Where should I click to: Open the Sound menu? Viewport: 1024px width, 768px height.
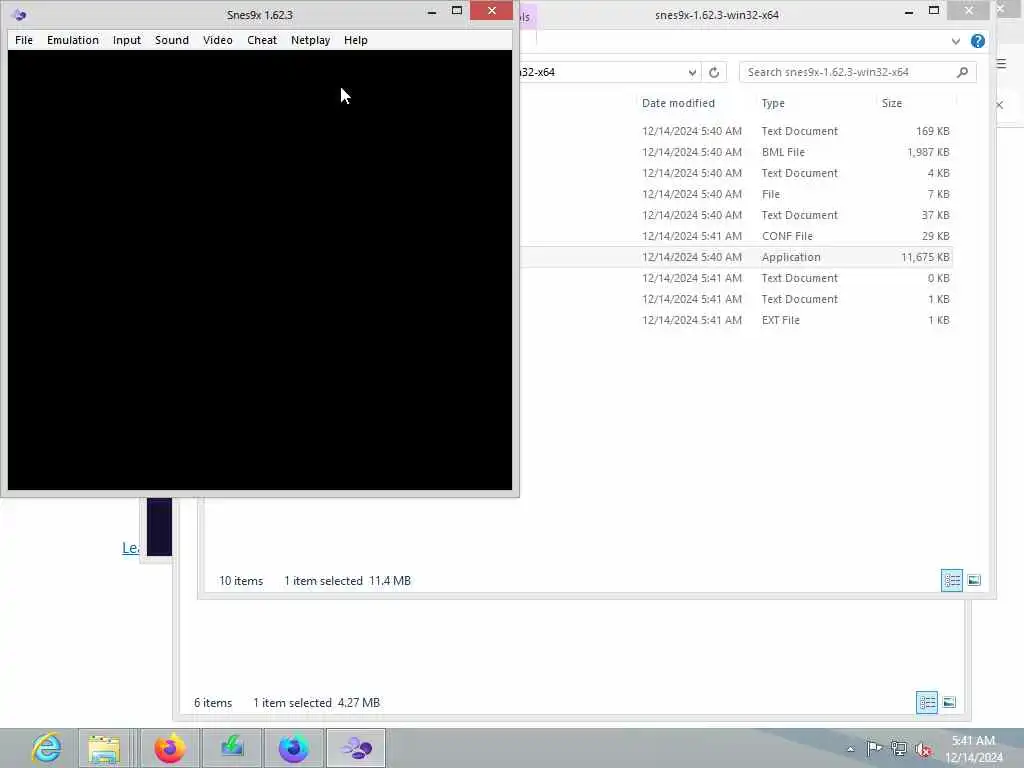point(172,40)
